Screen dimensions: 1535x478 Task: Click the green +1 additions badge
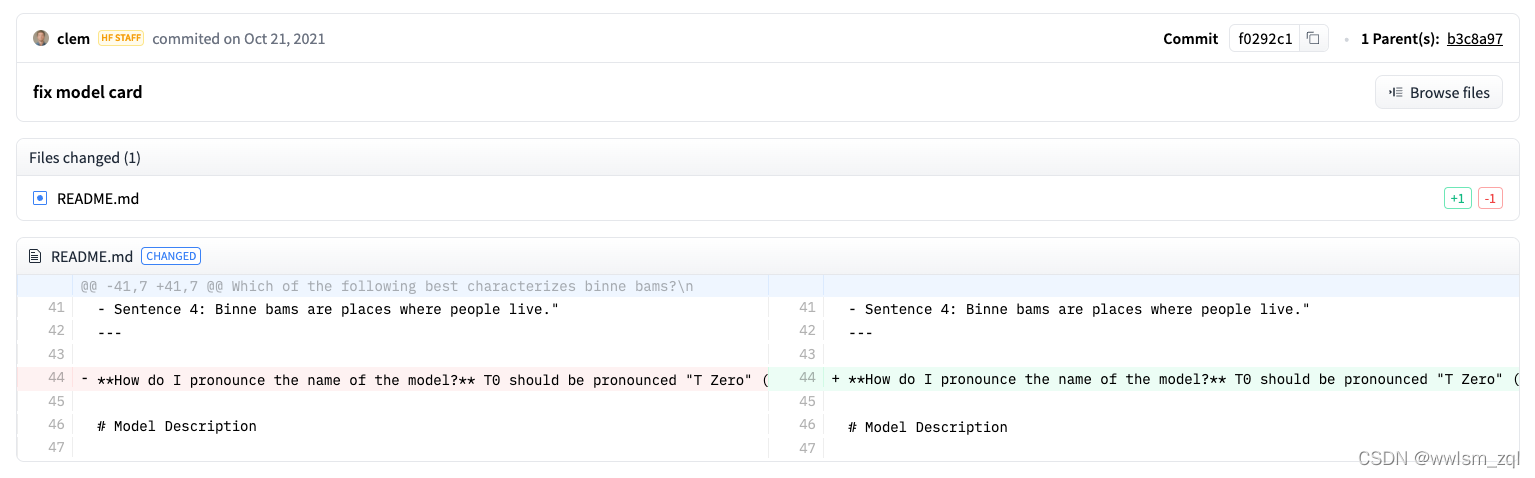(1457, 198)
